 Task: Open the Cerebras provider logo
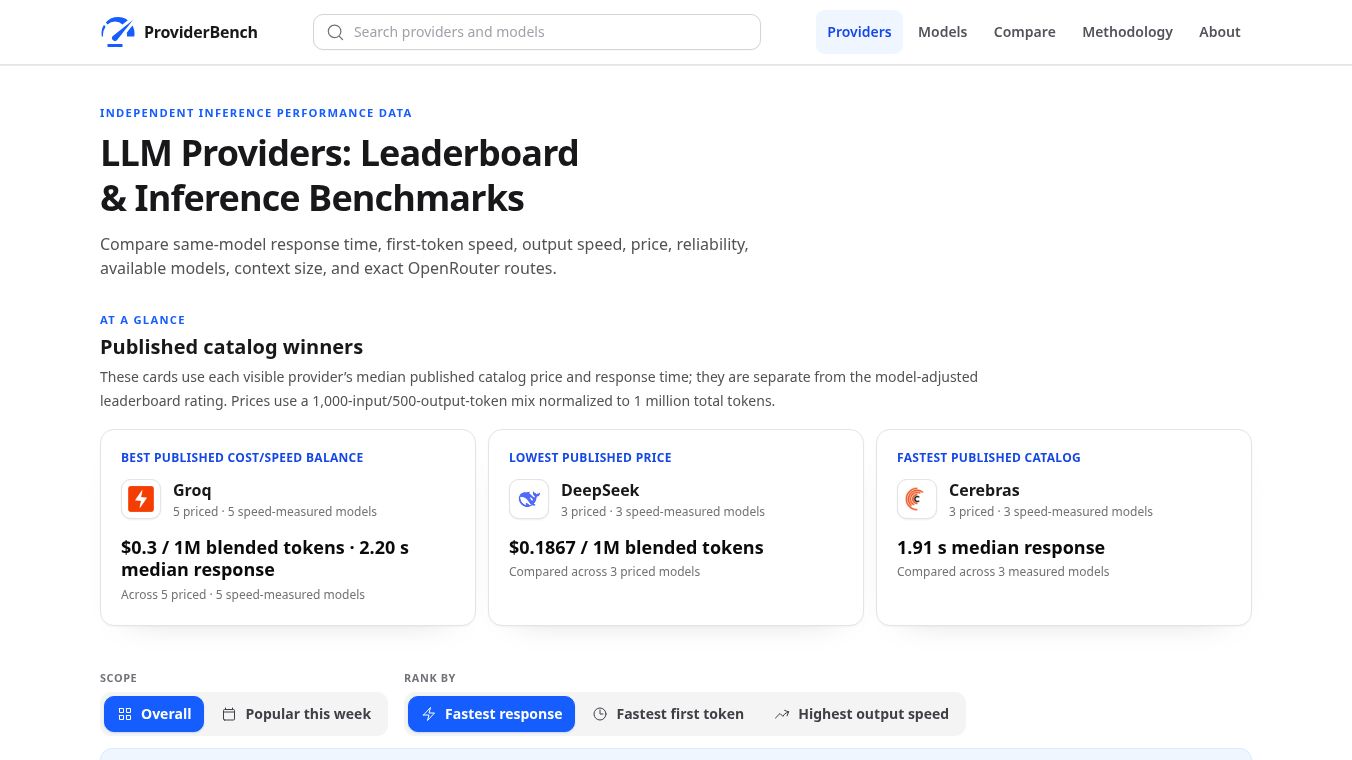pyautogui.click(x=917, y=499)
